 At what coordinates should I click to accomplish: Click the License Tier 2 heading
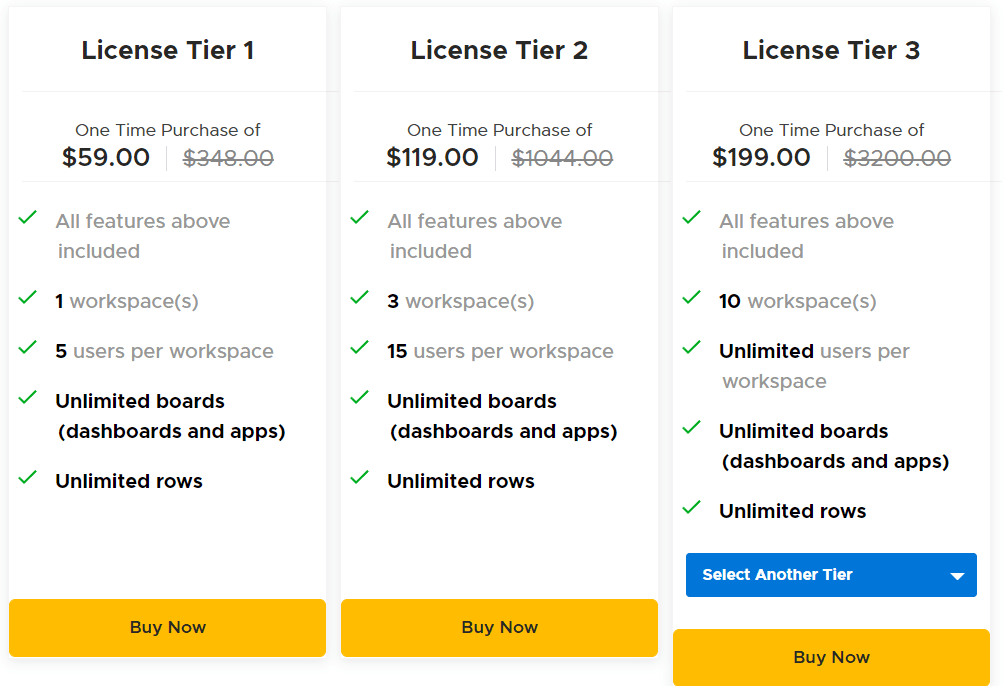499,50
